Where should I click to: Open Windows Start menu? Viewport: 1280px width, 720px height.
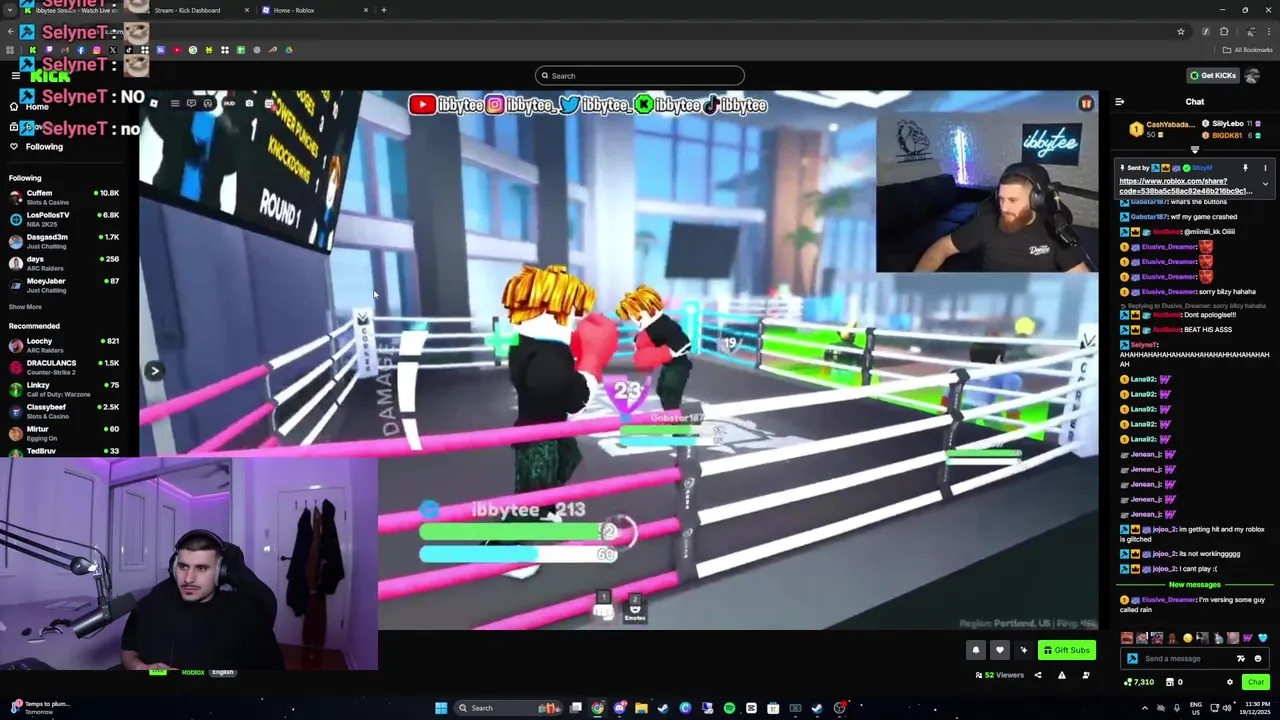pos(440,708)
